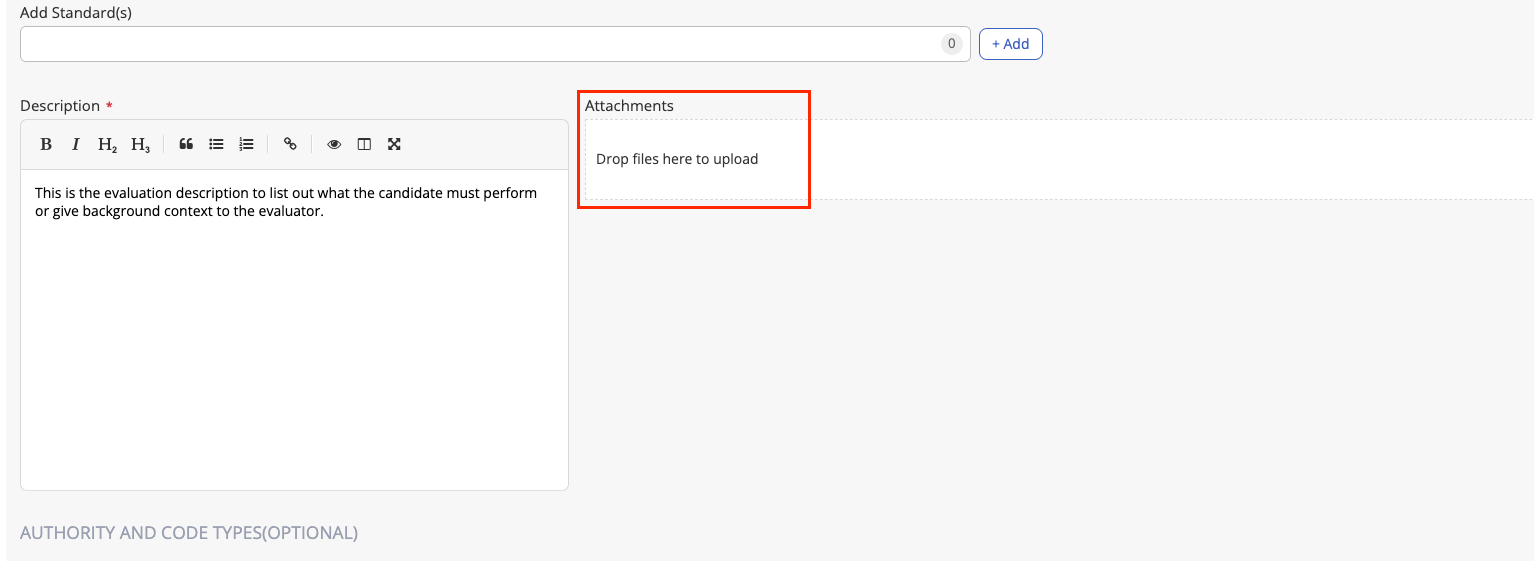Toggle bold formatting in description editor
The height and width of the screenshot is (561, 1534).
tap(46, 144)
